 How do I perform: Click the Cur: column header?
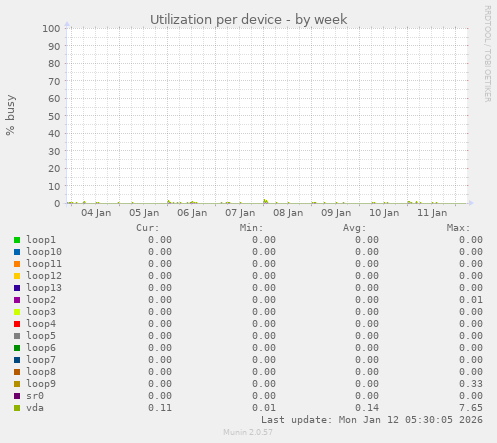[148, 228]
